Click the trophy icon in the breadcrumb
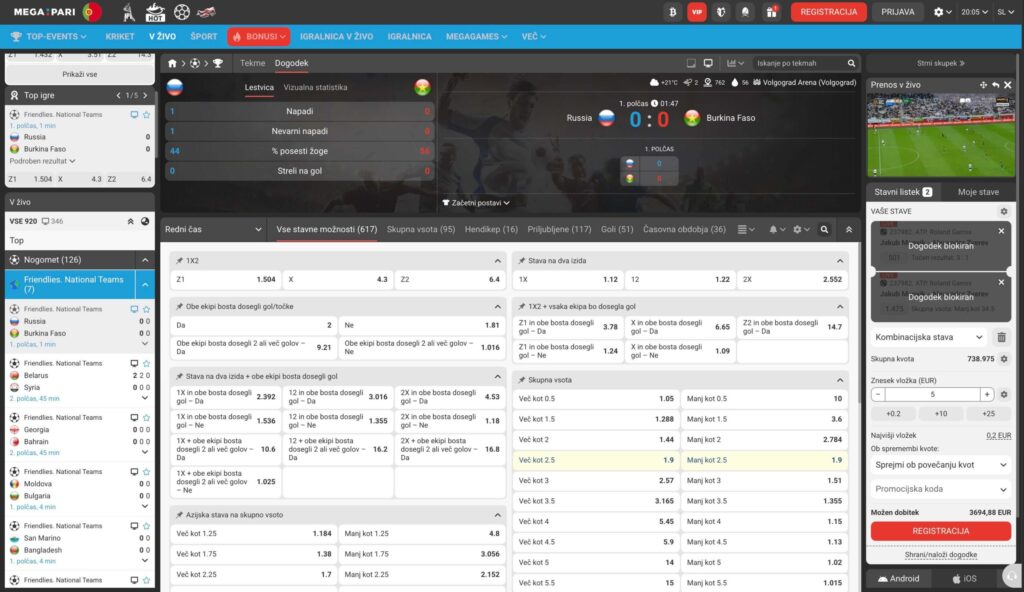The image size is (1024, 592). coord(217,63)
